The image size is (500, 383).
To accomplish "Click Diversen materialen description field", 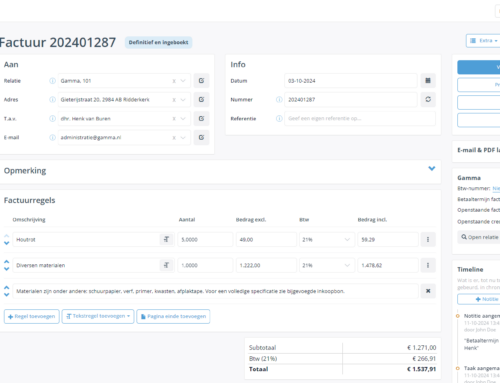I will point(86,265).
